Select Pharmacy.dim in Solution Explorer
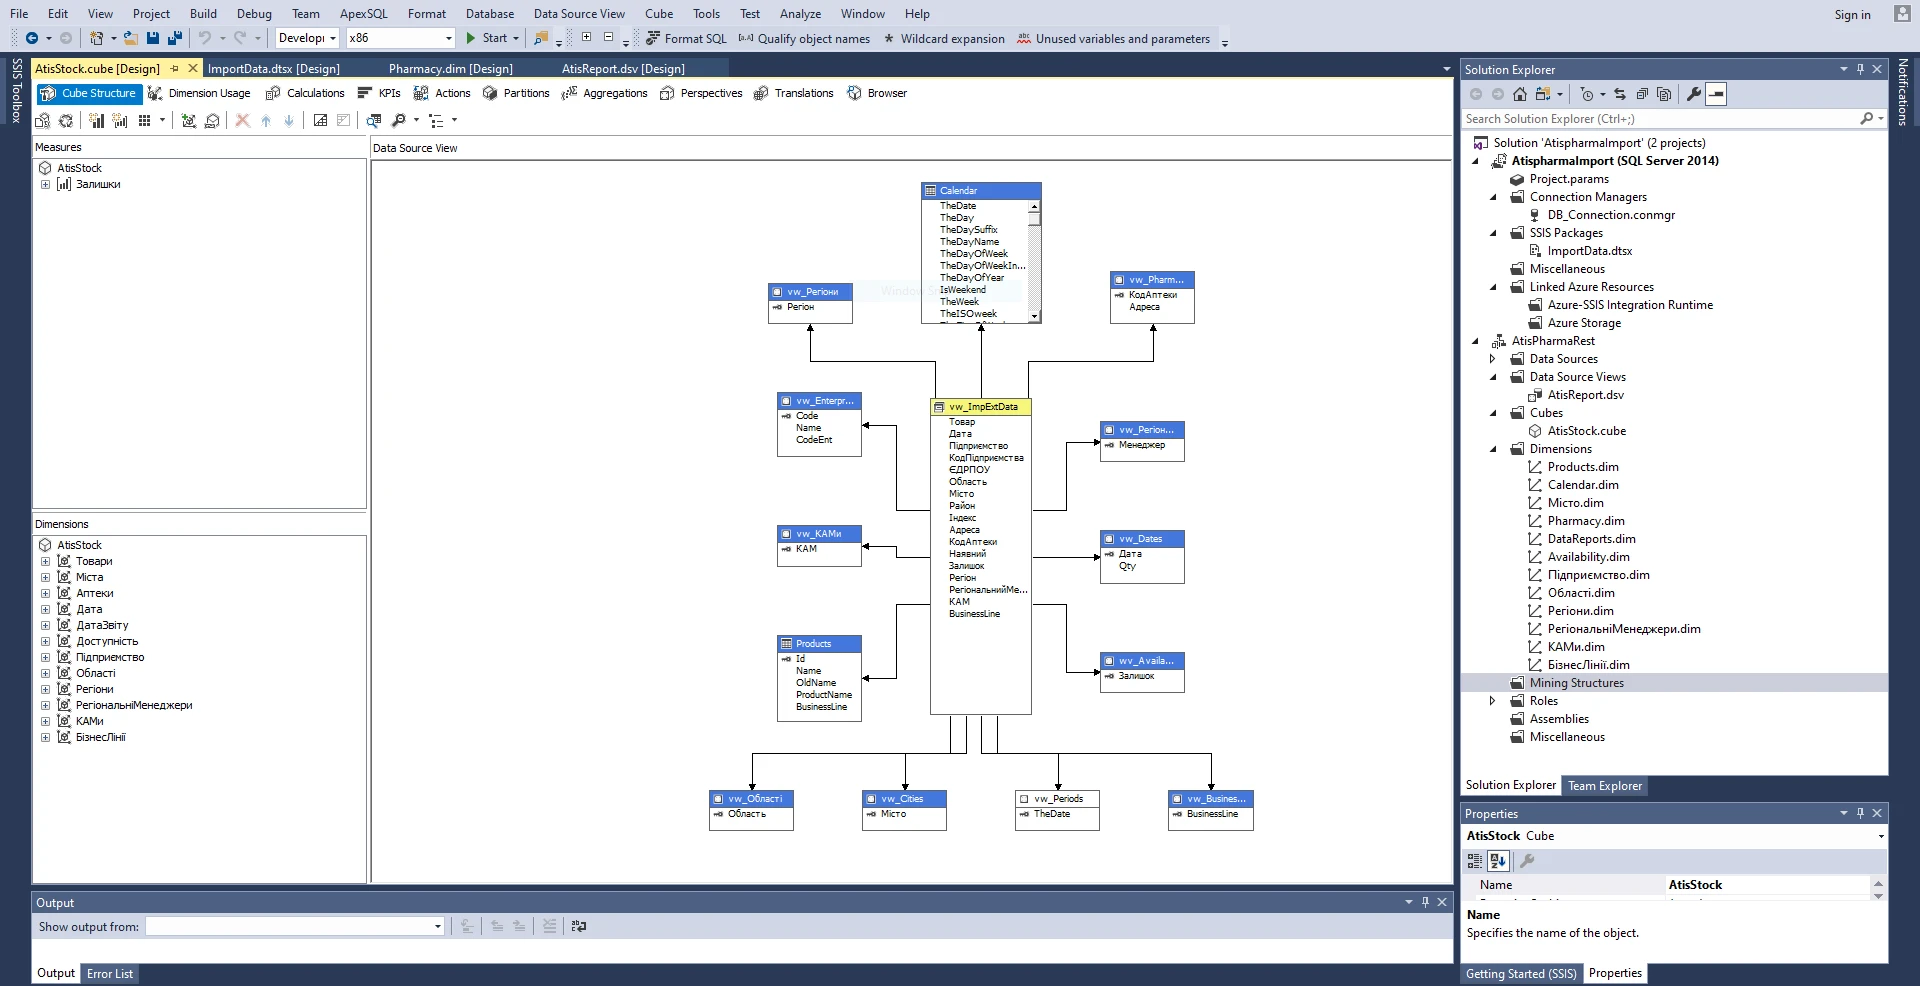 point(1586,521)
